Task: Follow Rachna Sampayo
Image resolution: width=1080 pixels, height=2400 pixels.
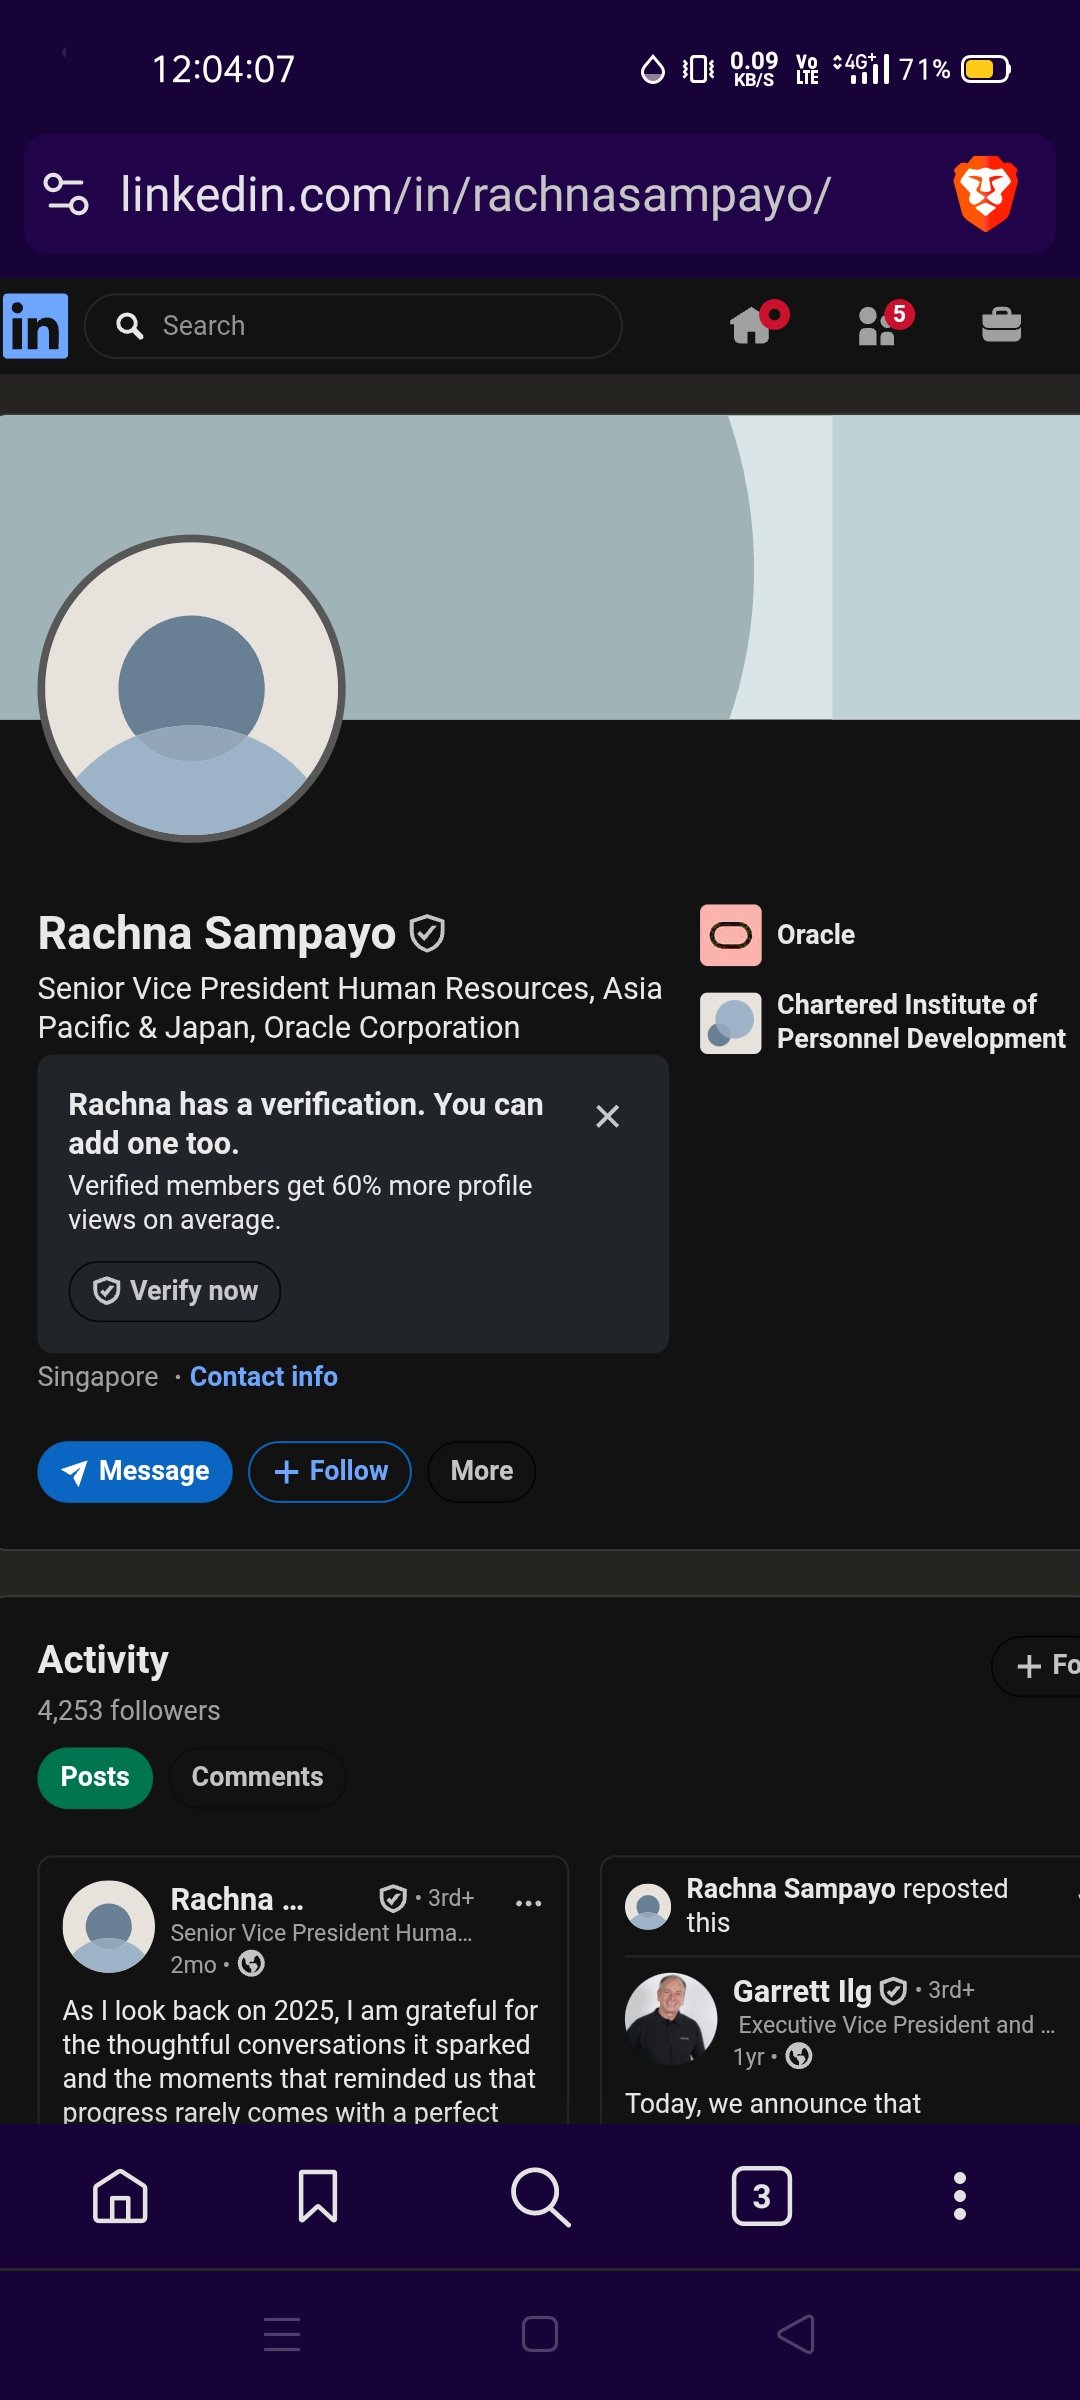Action: 330,1471
